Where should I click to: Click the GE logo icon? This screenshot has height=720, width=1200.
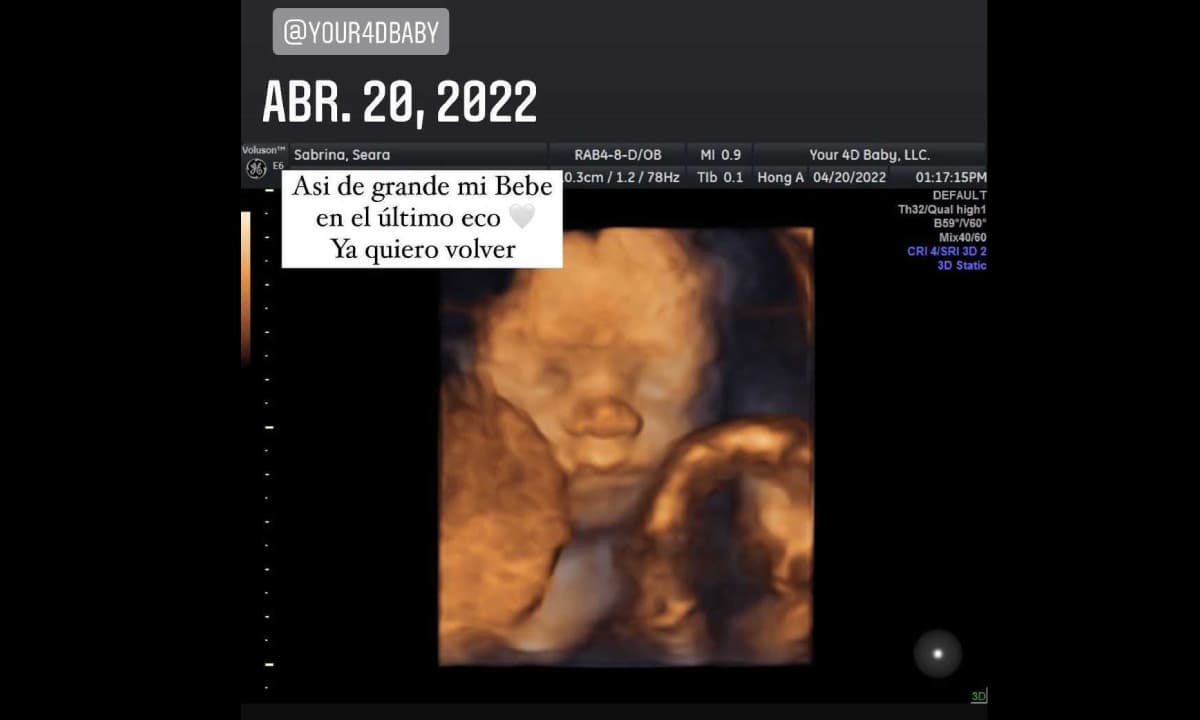pyautogui.click(x=256, y=169)
